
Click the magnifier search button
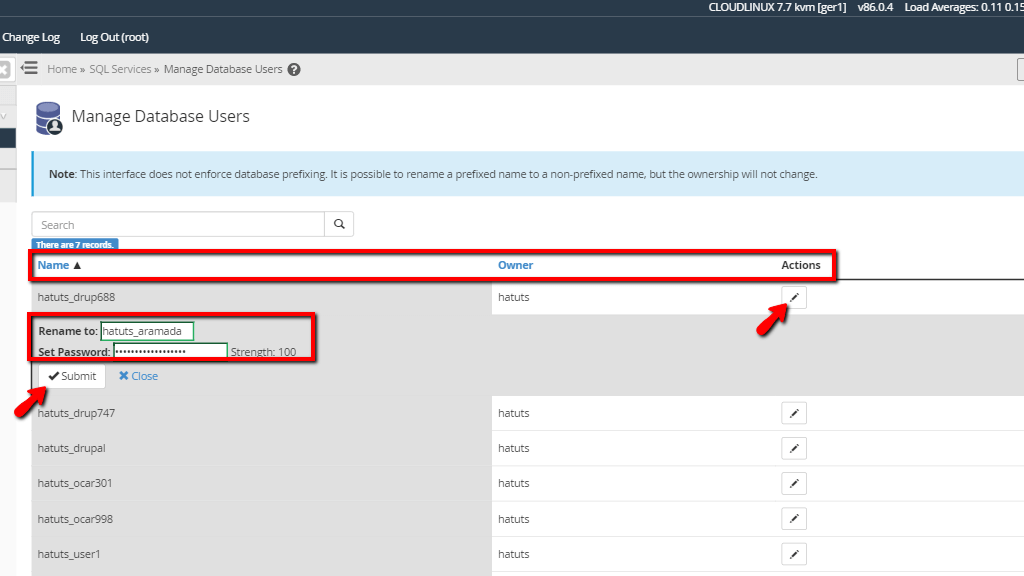pos(339,224)
